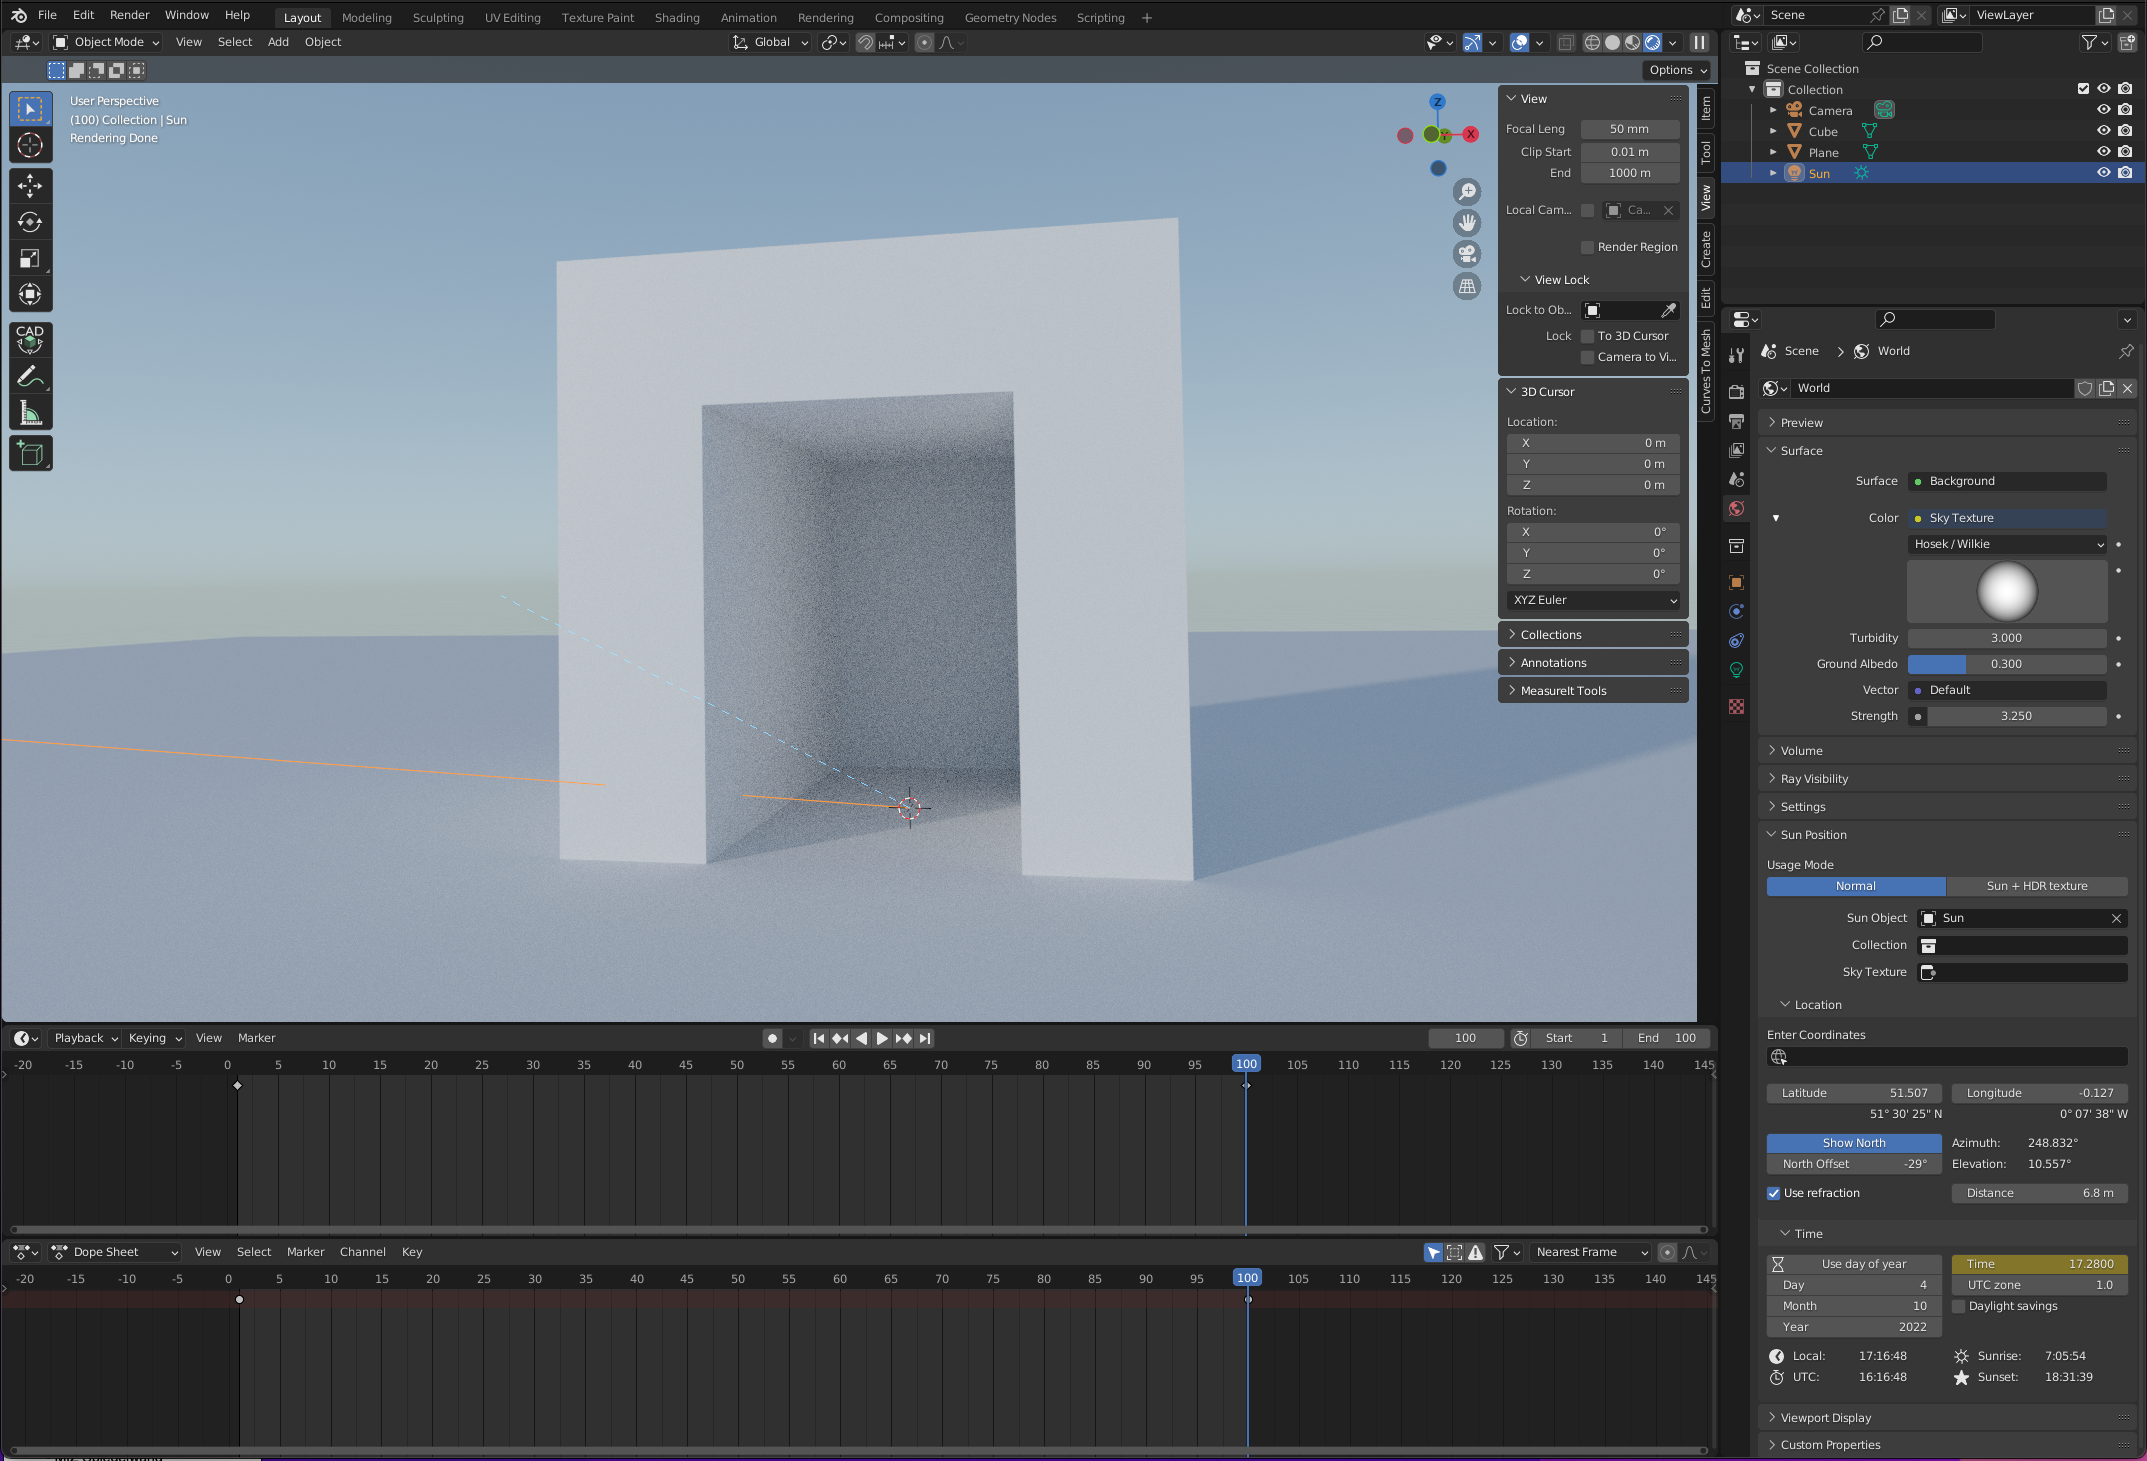Open the World properties tab icon
The image size is (2147, 1461).
(1737, 509)
